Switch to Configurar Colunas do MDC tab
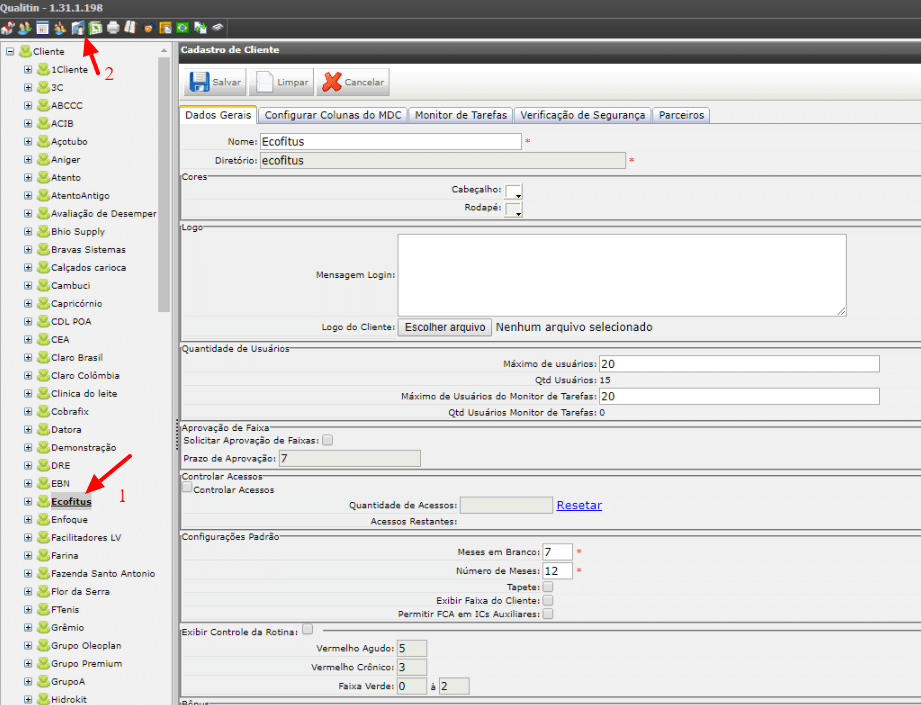Image resolution: width=921 pixels, height=705 pixels. pyautogui.click(x=332, y=115)
